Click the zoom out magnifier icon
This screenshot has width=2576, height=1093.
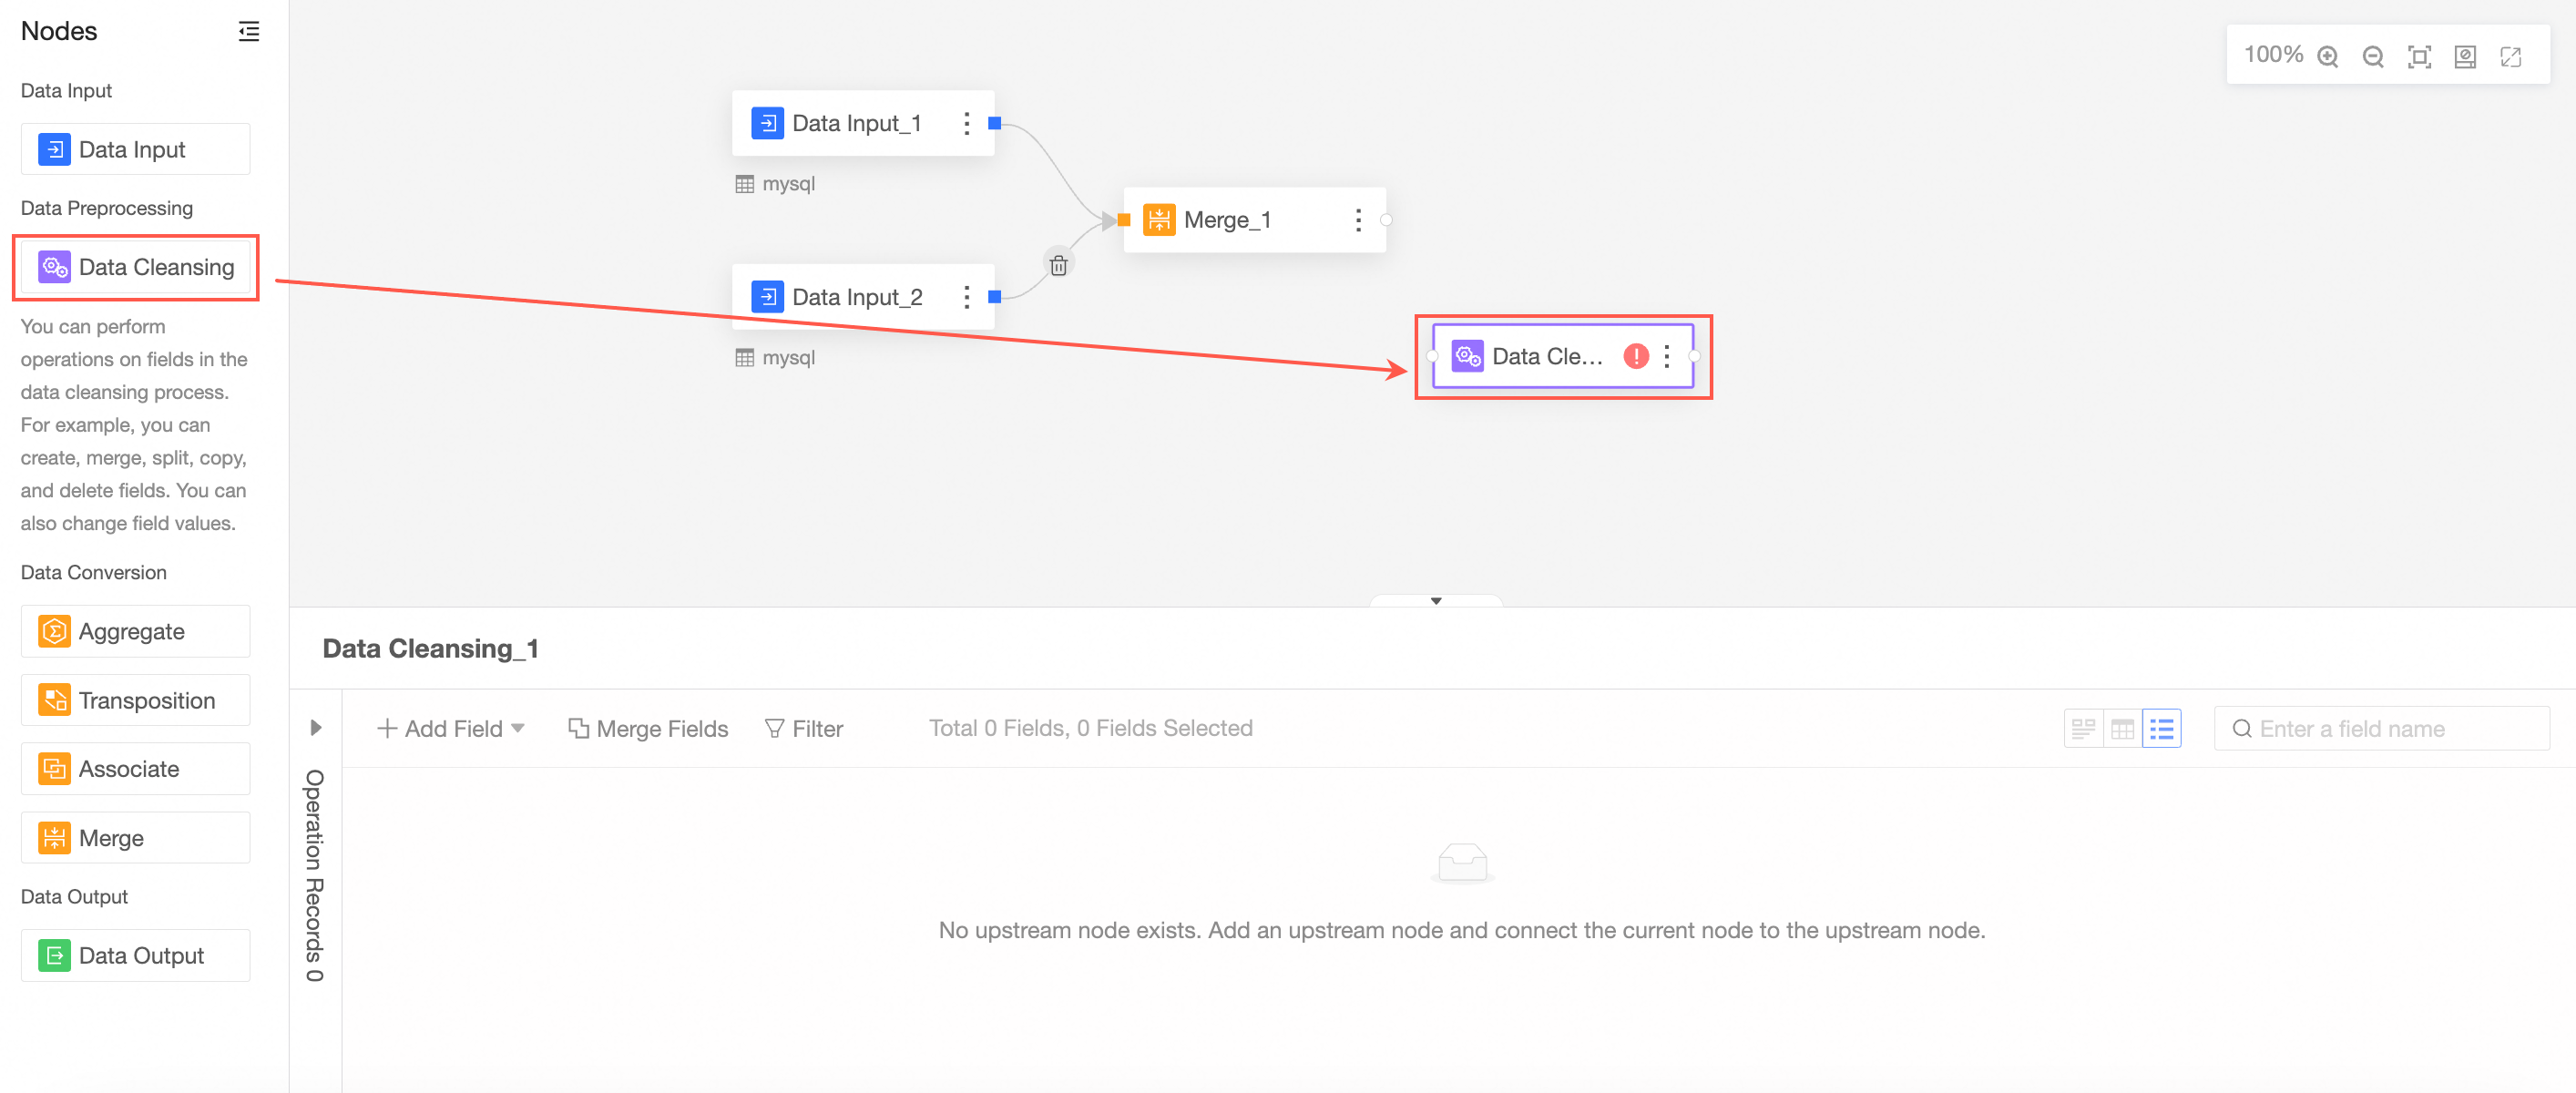[2373, 57]
